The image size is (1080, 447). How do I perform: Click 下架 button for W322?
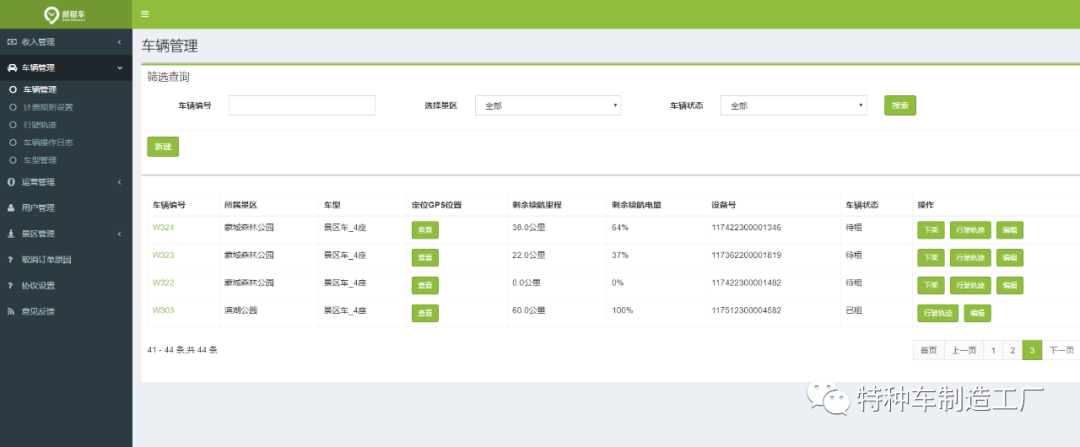931,285
